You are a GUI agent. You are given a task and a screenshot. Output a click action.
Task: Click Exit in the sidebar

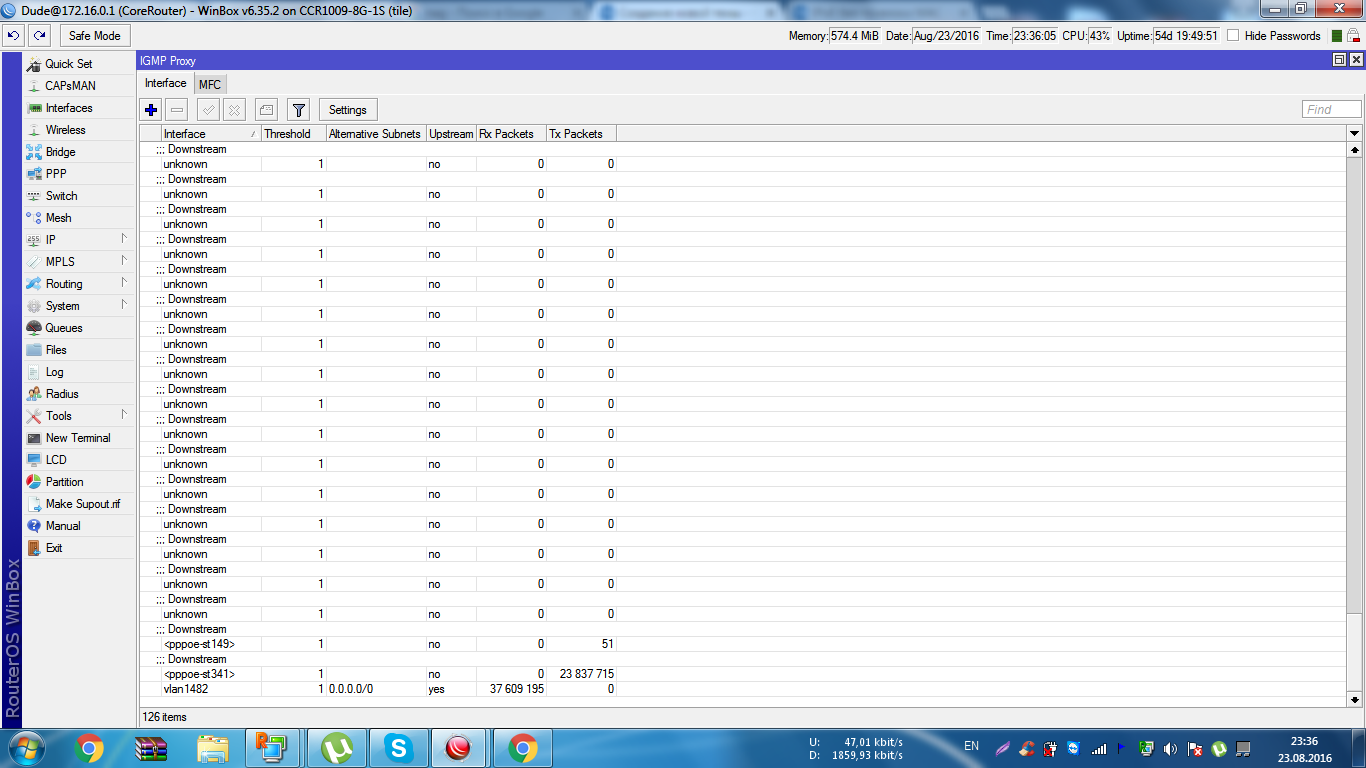tap(79, 548)
